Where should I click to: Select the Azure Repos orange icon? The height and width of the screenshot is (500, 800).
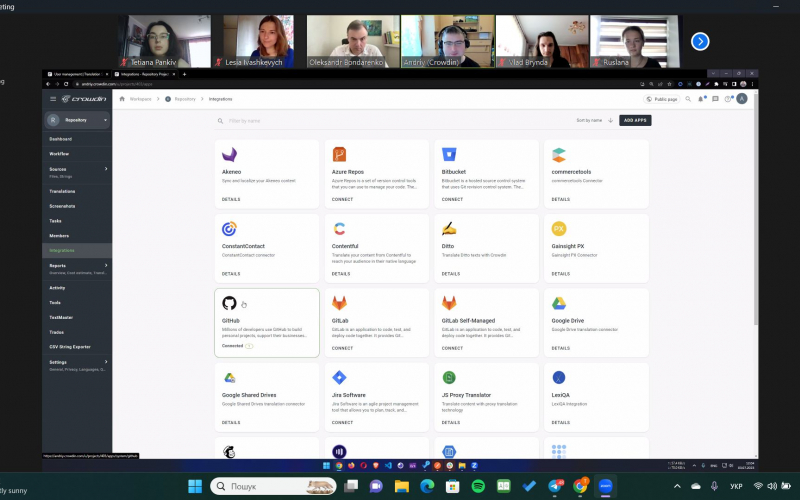coord(339,154)
